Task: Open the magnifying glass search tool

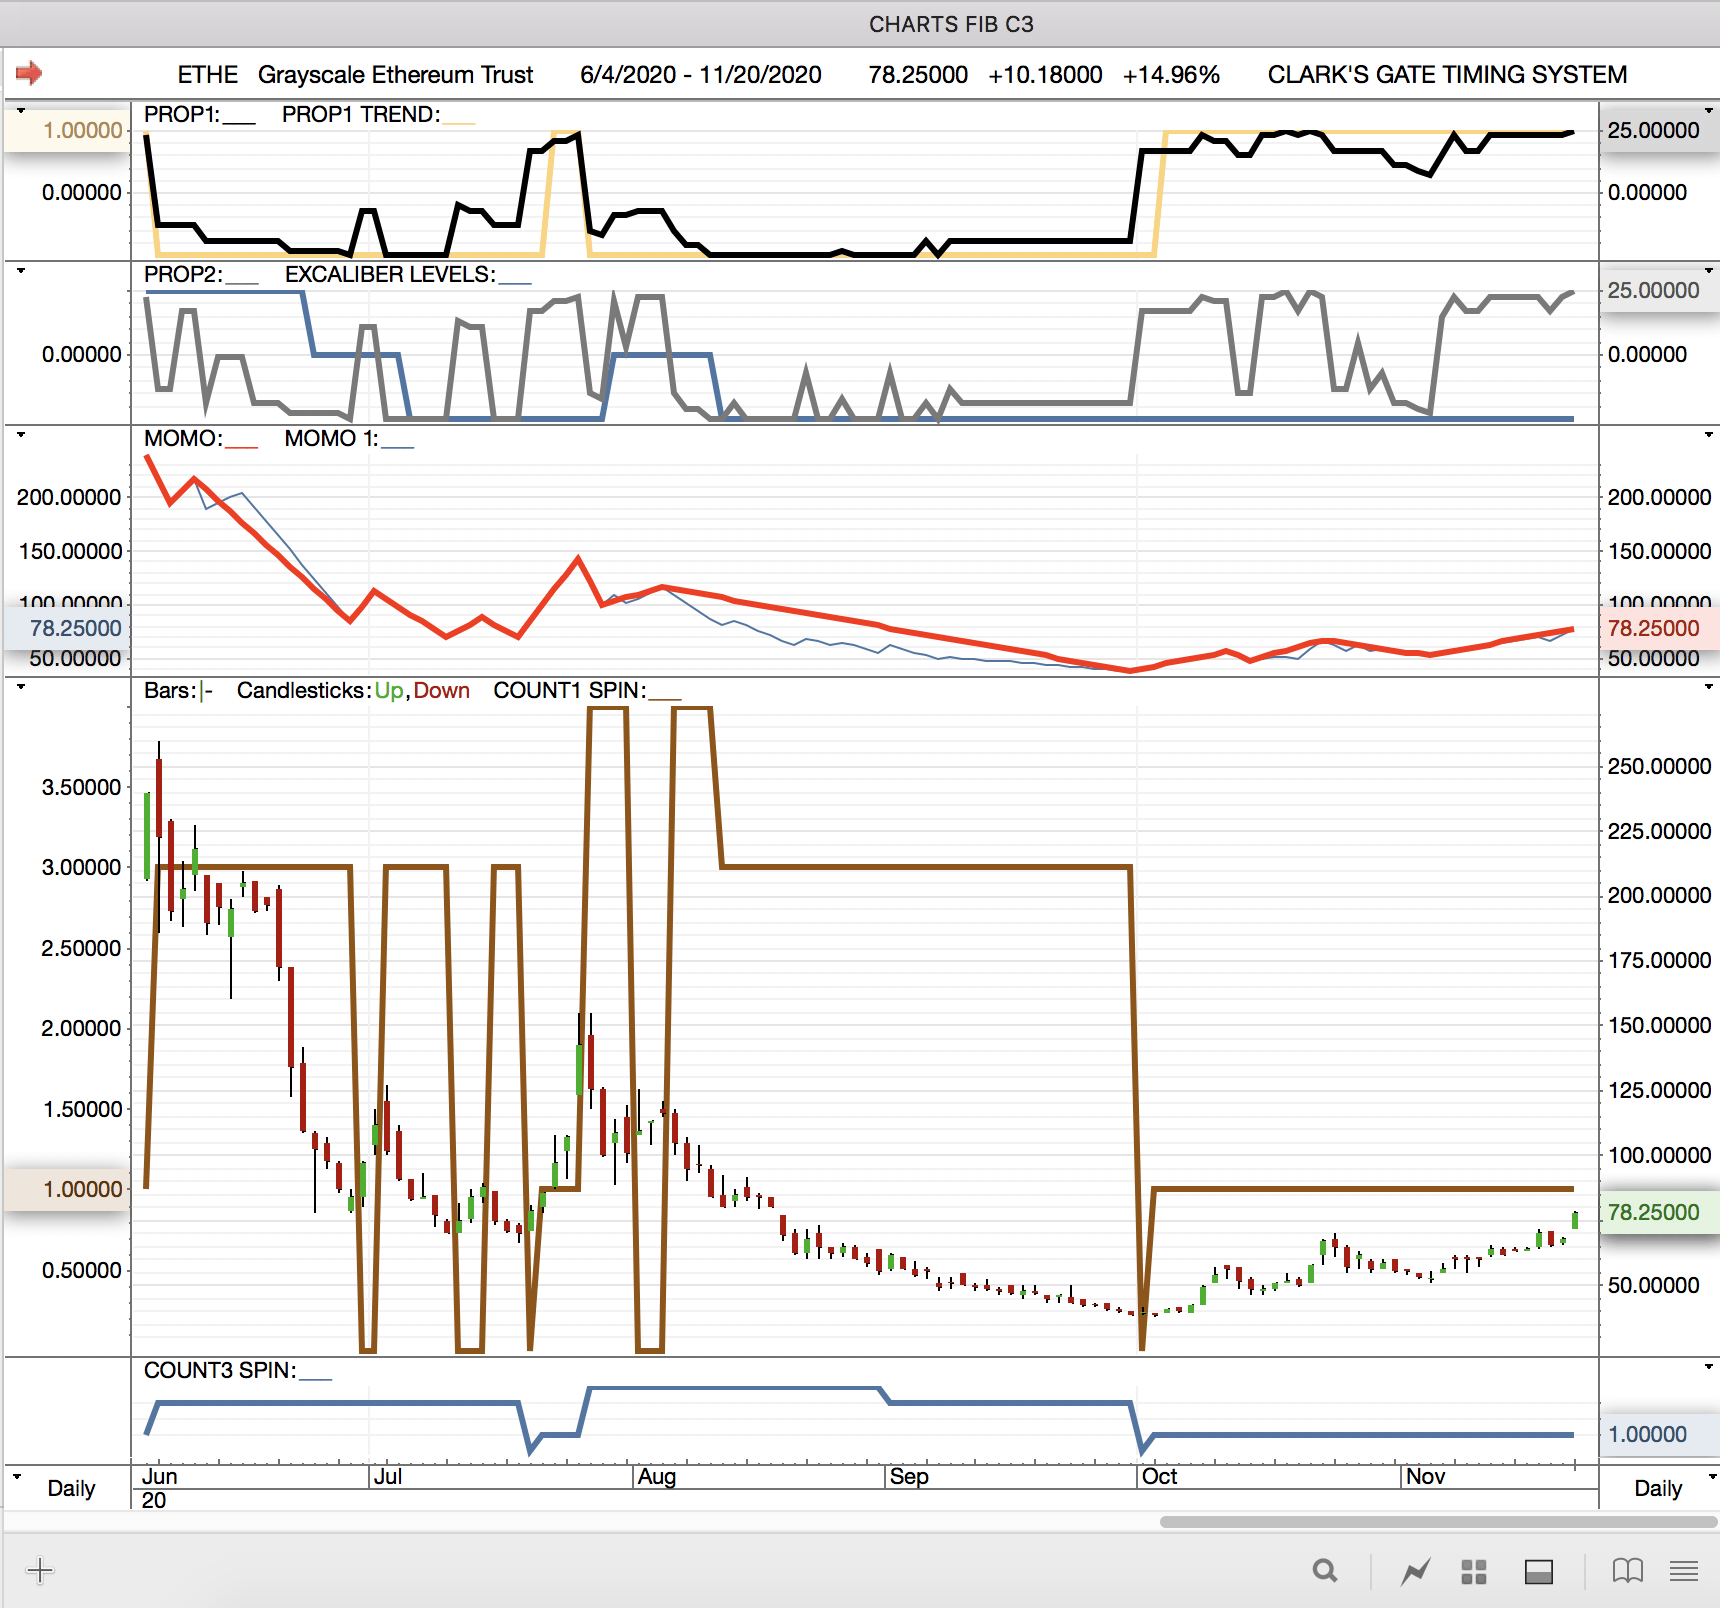Action: coord(1325,1571)
